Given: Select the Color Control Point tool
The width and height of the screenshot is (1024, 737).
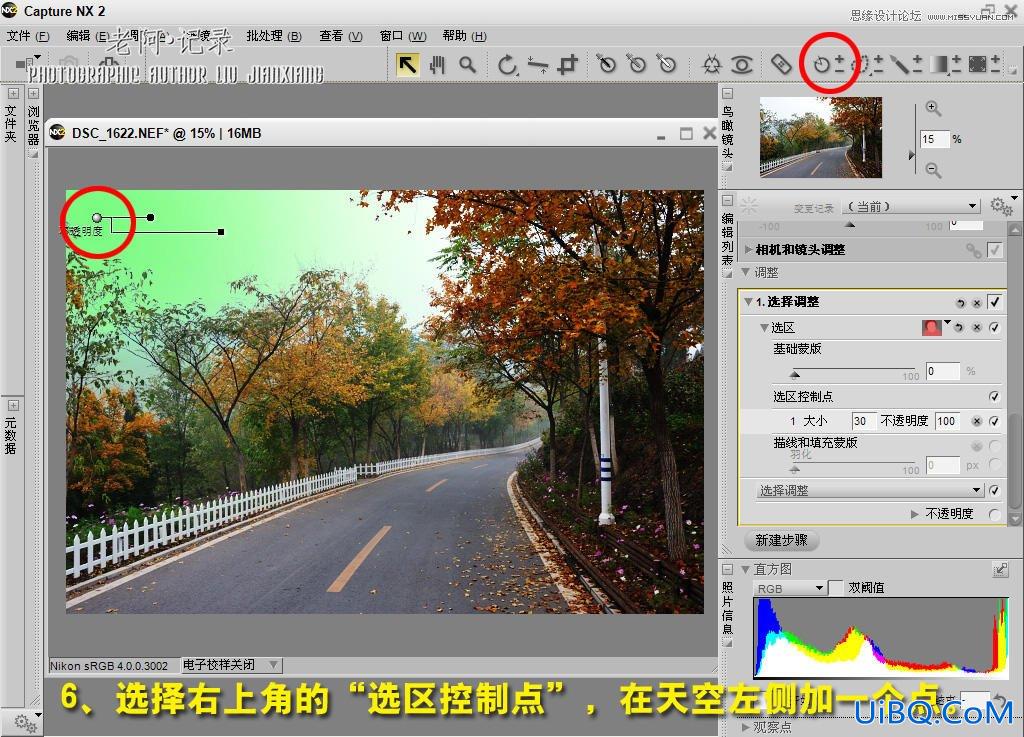Looking at the screenshot, I should click(711, 65).
